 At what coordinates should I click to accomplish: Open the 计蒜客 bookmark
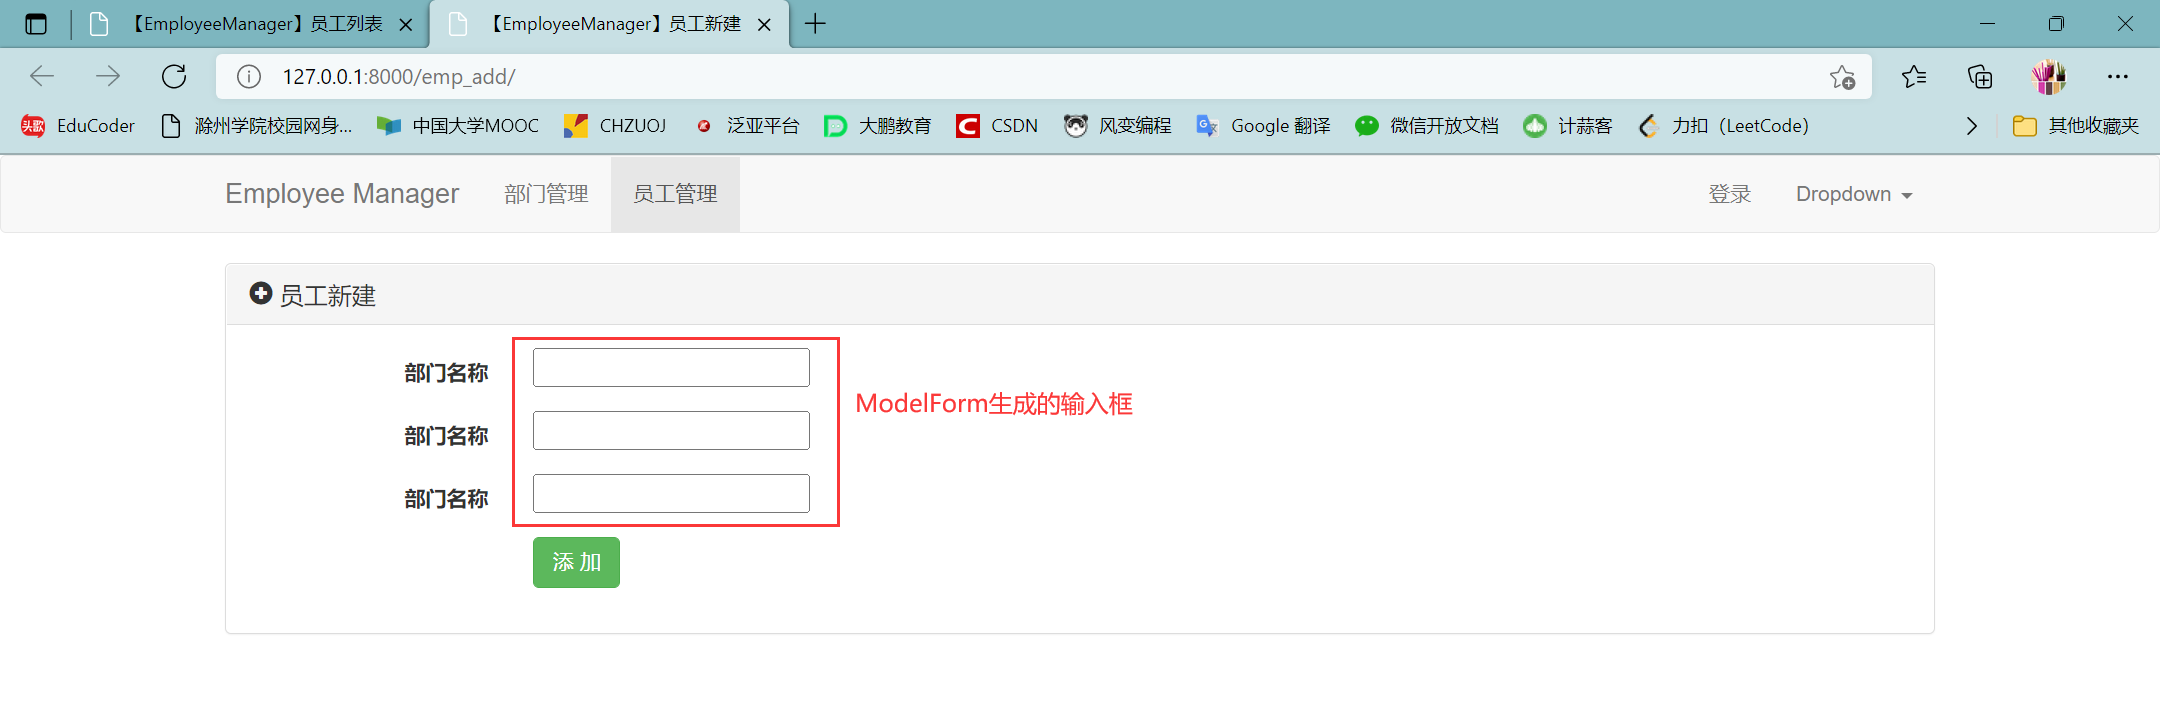coord(1568,126)
